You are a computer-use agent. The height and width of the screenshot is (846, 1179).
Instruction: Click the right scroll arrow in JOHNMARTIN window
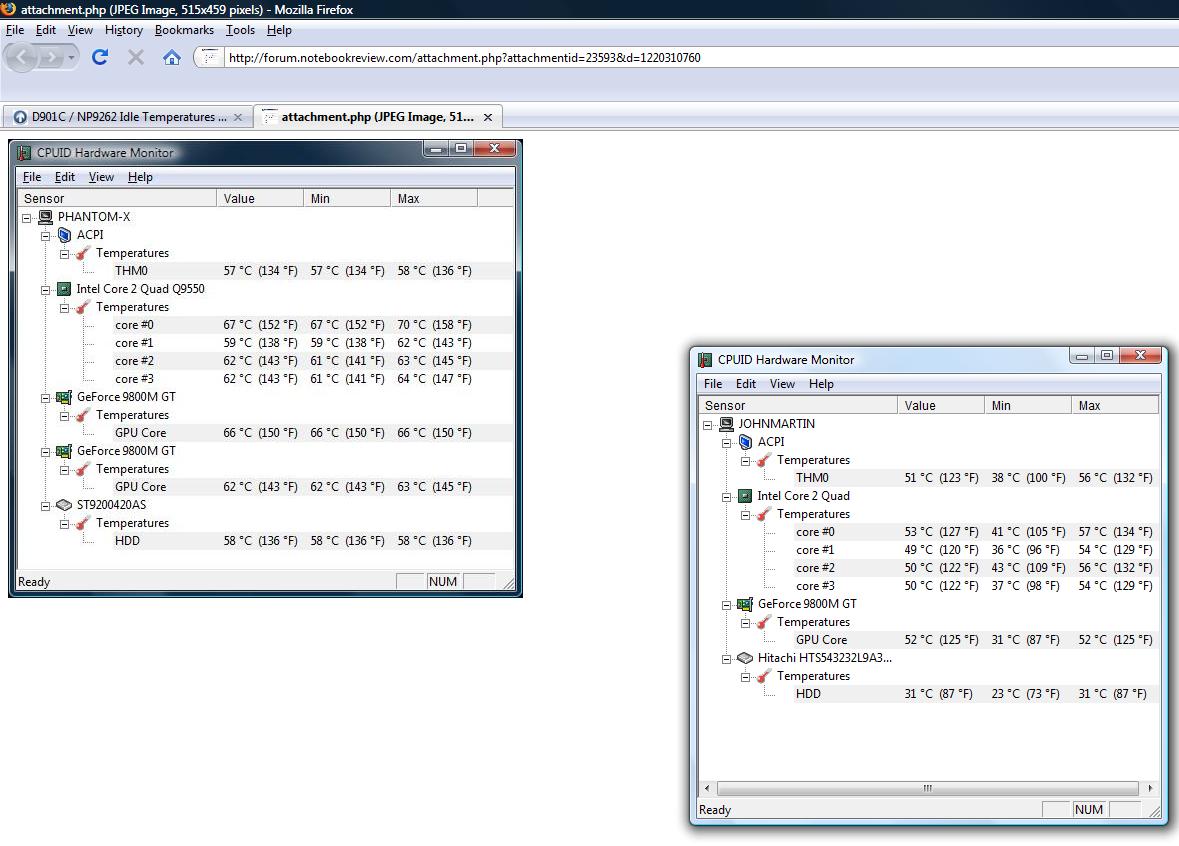click(x=1150, y=788)
